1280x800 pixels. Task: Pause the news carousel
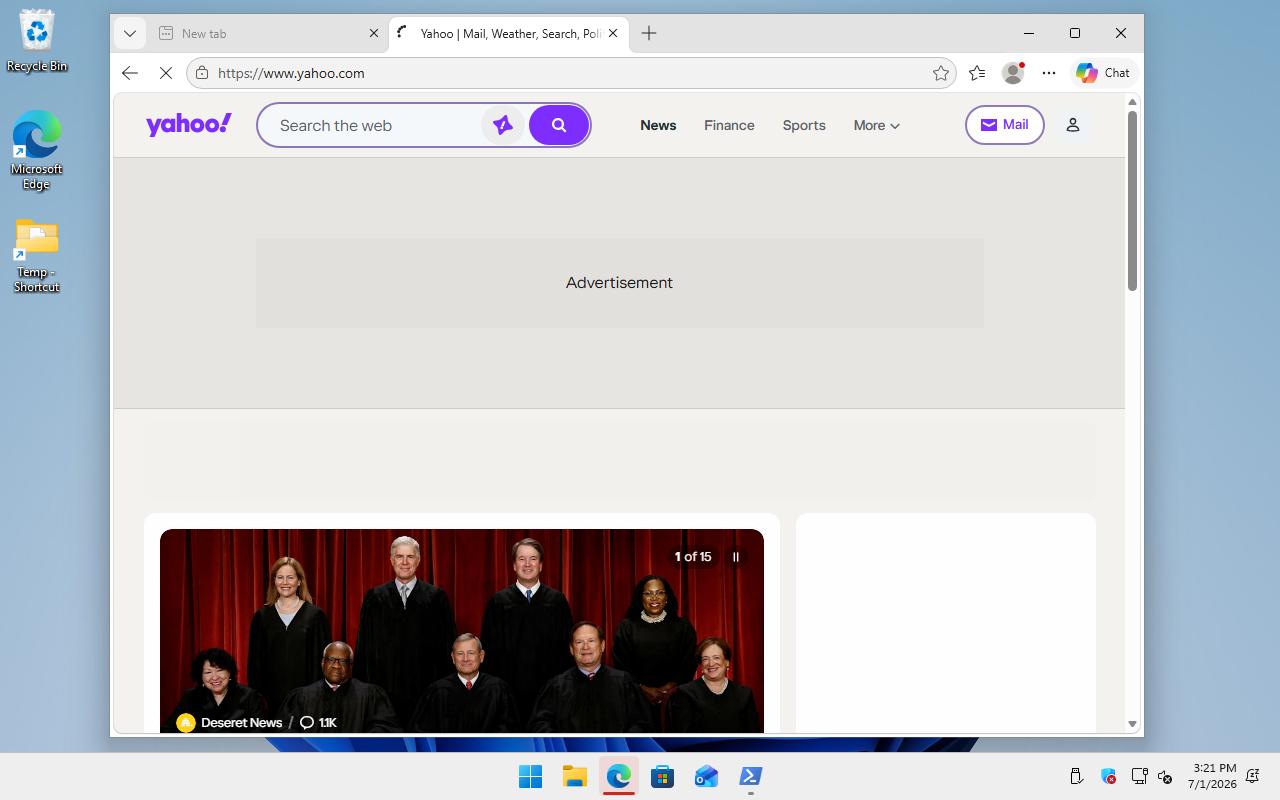click(x=736, y=557)
